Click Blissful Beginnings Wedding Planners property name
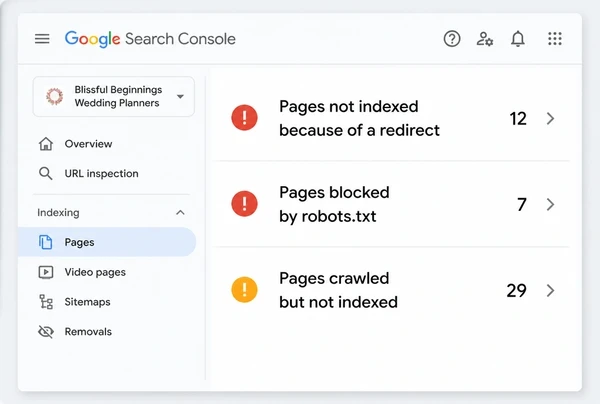 coord(118,96)
